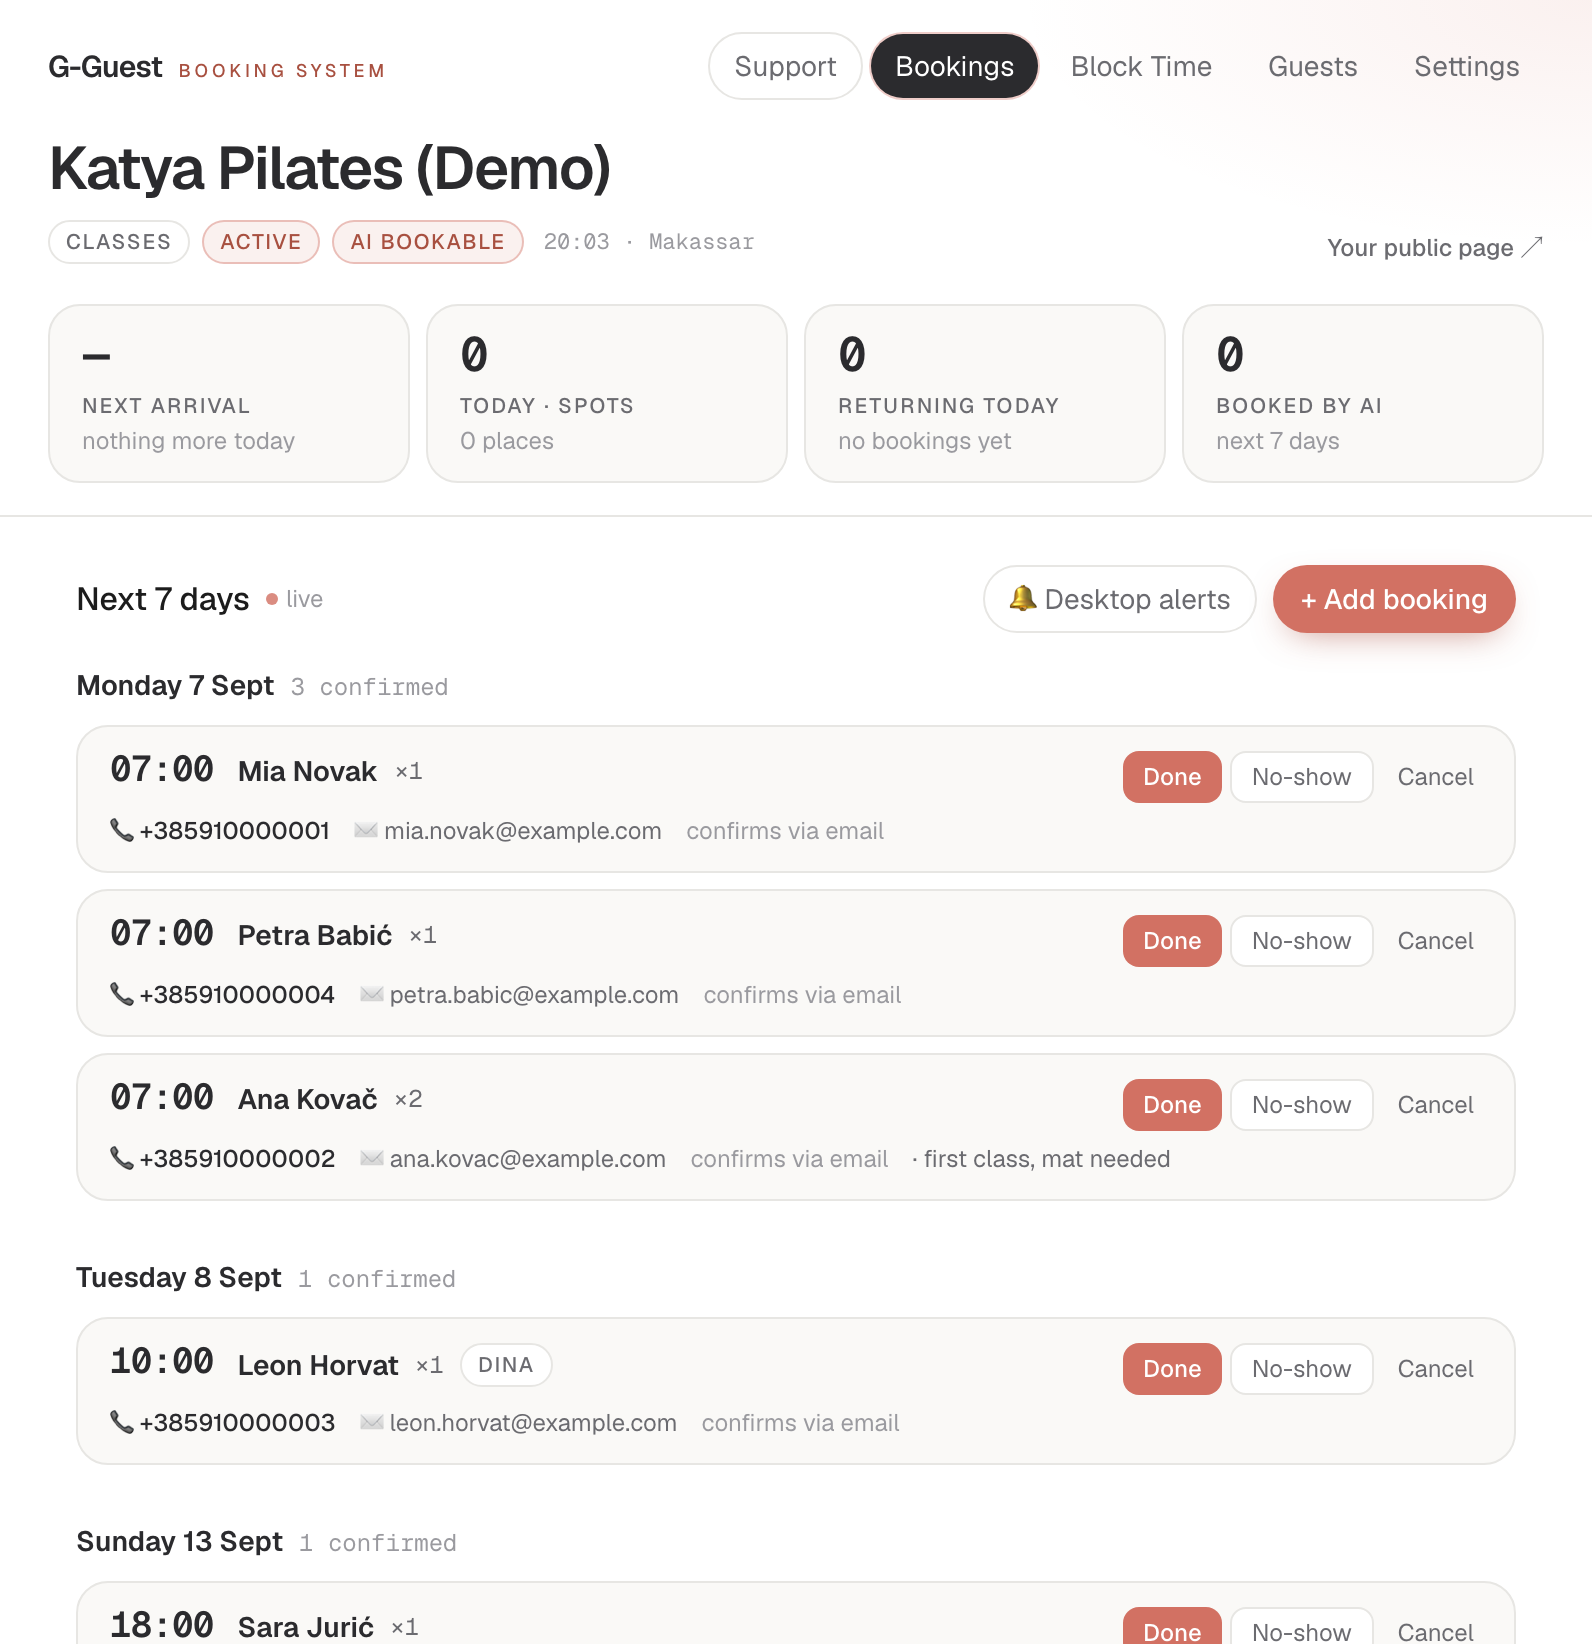1592x1644 pixels.
Task: Mark Leon Horvat's booking as Done
Action: (1172, 1369)
